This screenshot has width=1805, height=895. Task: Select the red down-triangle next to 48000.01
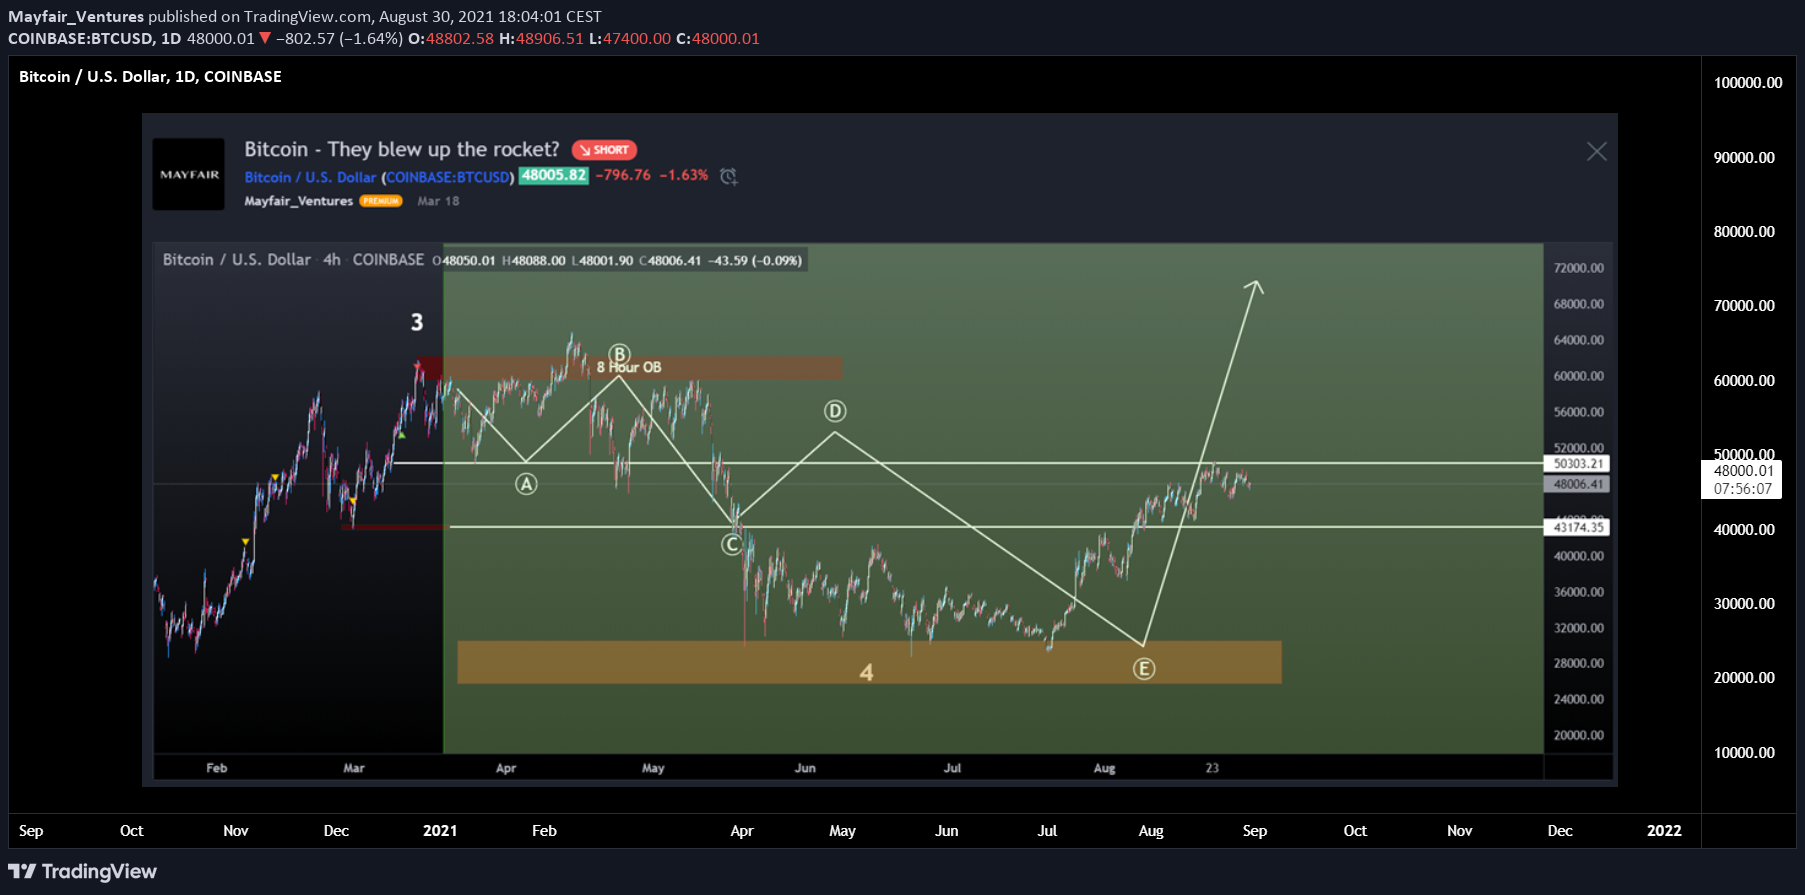coord(265,38)
